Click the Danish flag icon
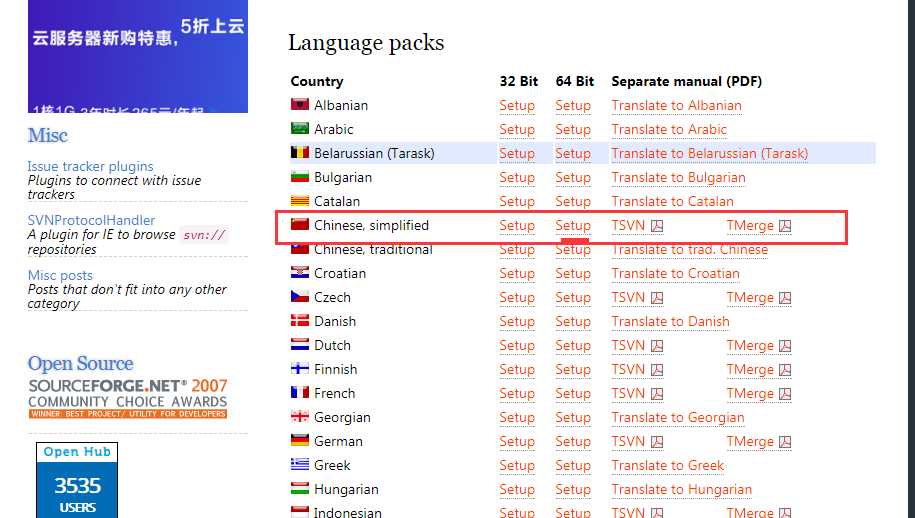Screen dimensions: 915x518 click(x=300, y=320)
